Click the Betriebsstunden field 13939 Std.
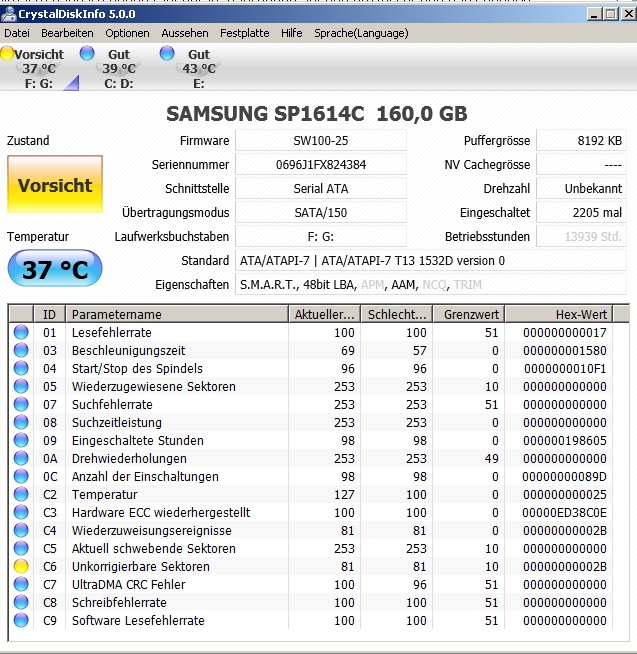 (x=582, y=236)
